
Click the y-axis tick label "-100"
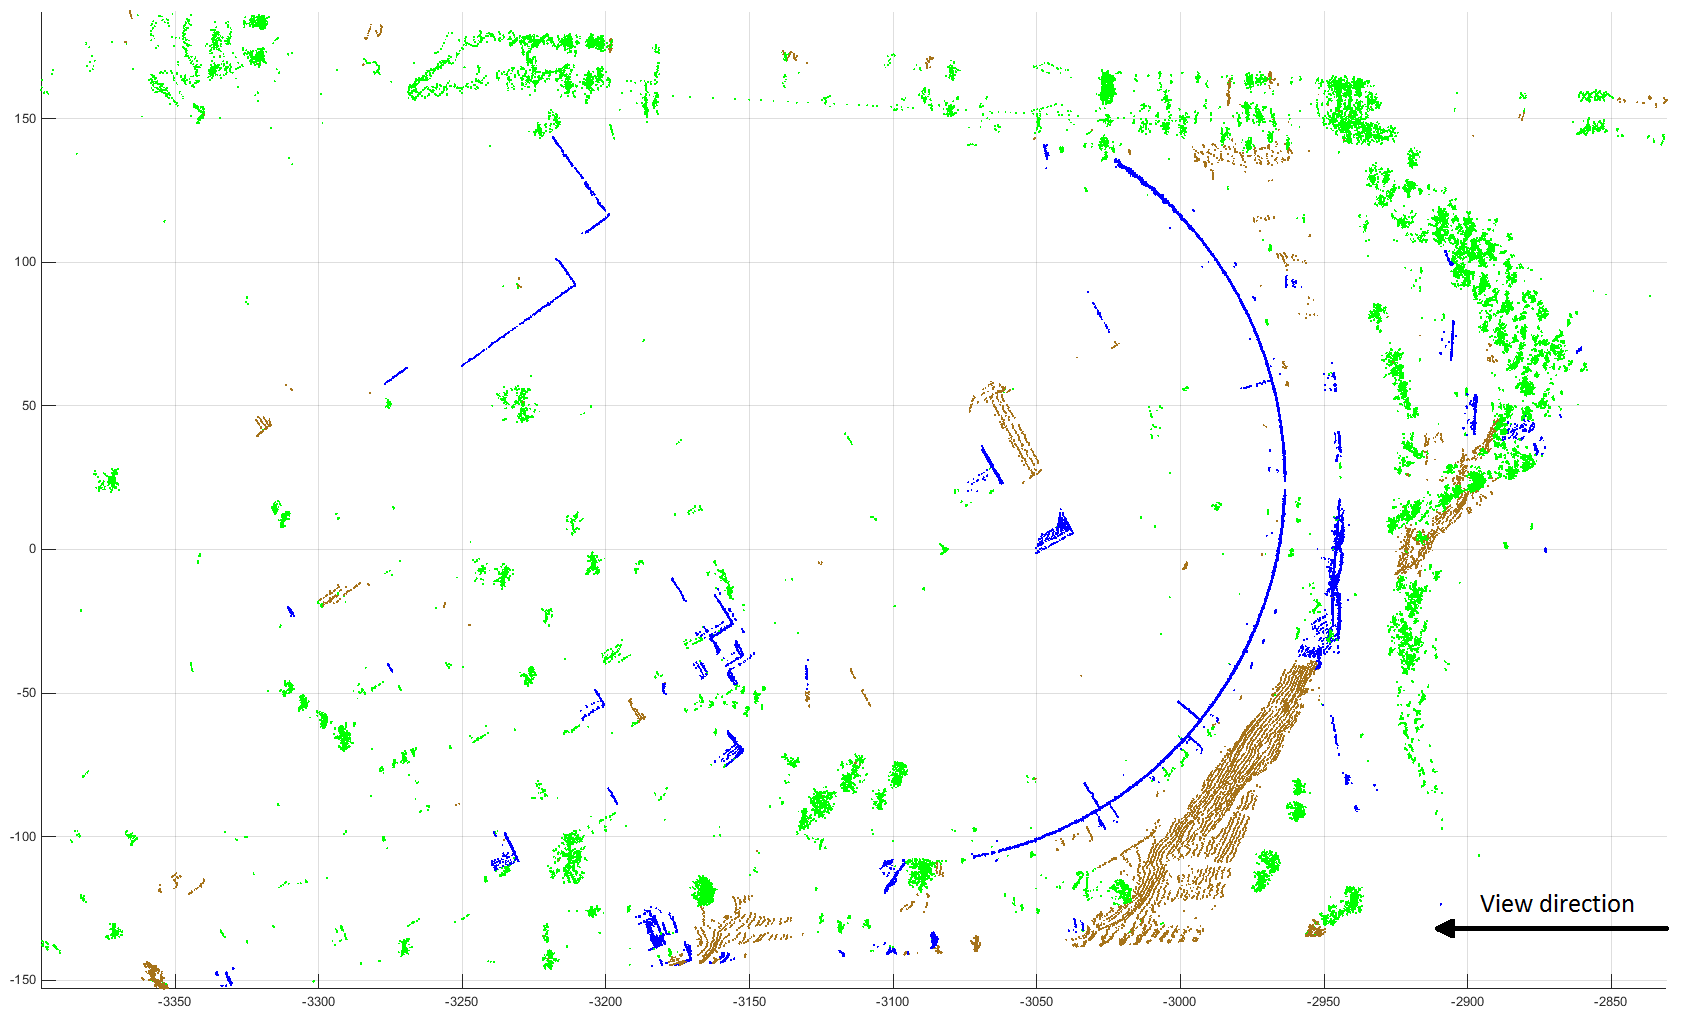tap(23, 837)
